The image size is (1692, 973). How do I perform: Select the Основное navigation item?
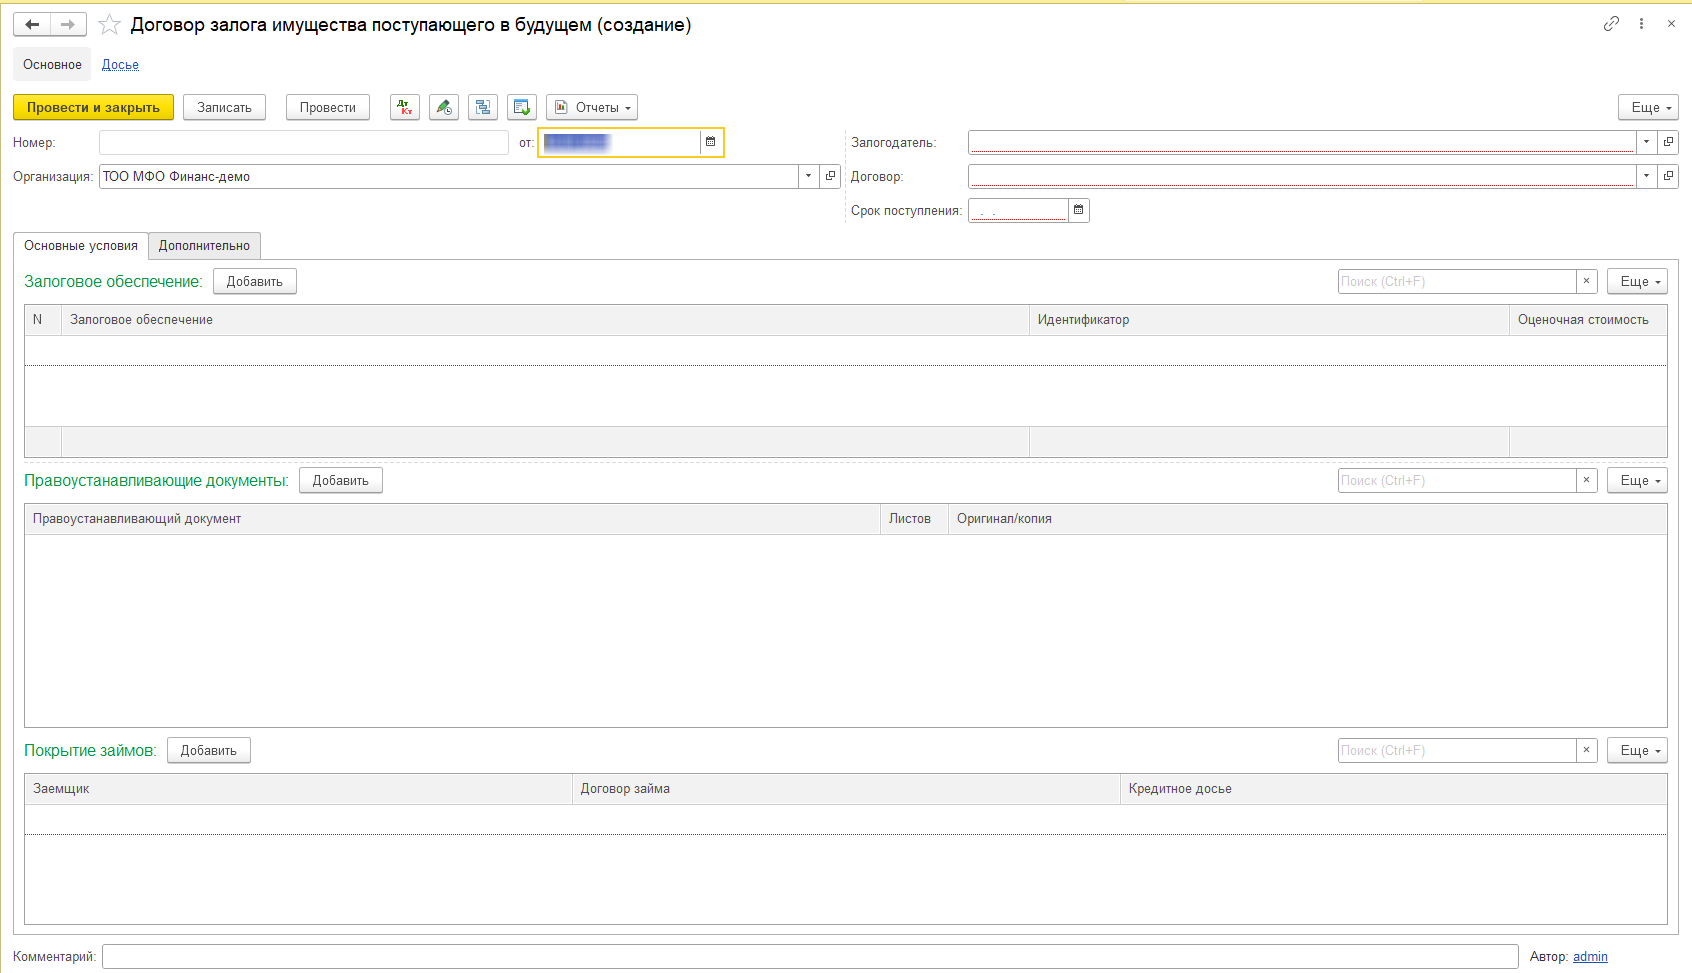(52, 64)
